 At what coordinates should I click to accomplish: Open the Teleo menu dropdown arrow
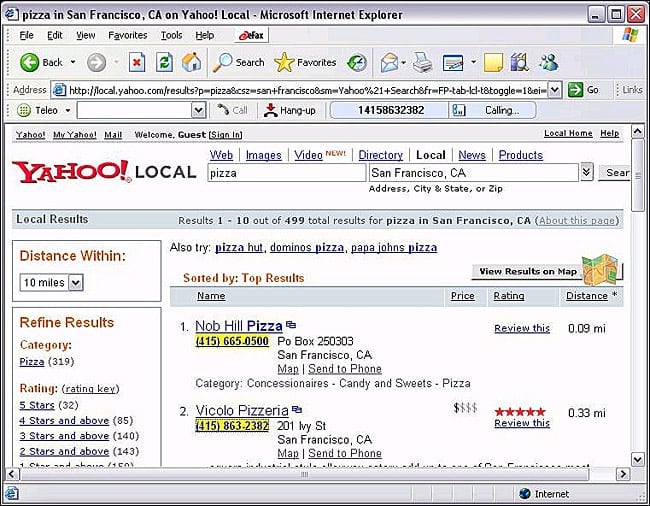coord(68,111)
